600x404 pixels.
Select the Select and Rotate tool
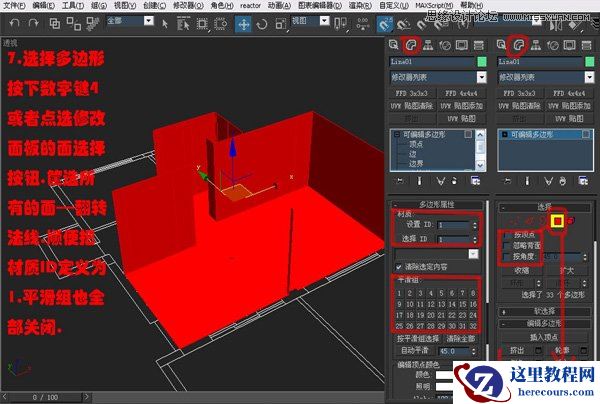coord(262,24)
